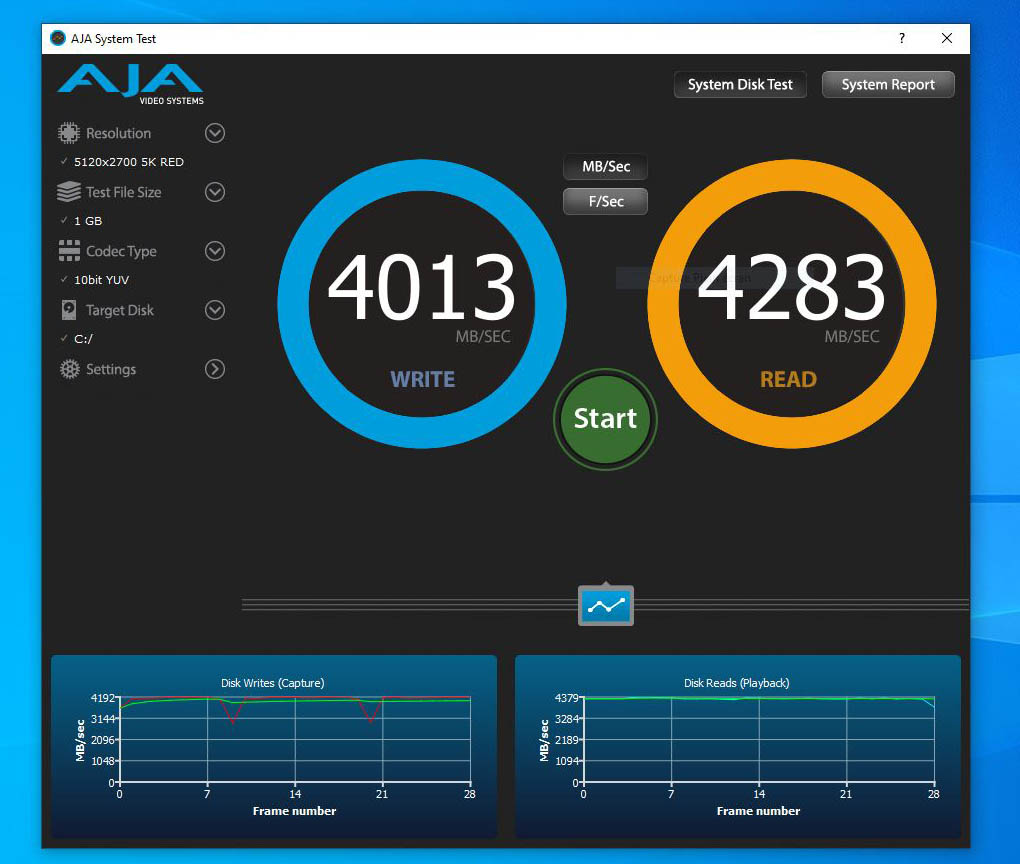Select F/Sec display units
1020x864 pixels.
click(606, 201)
